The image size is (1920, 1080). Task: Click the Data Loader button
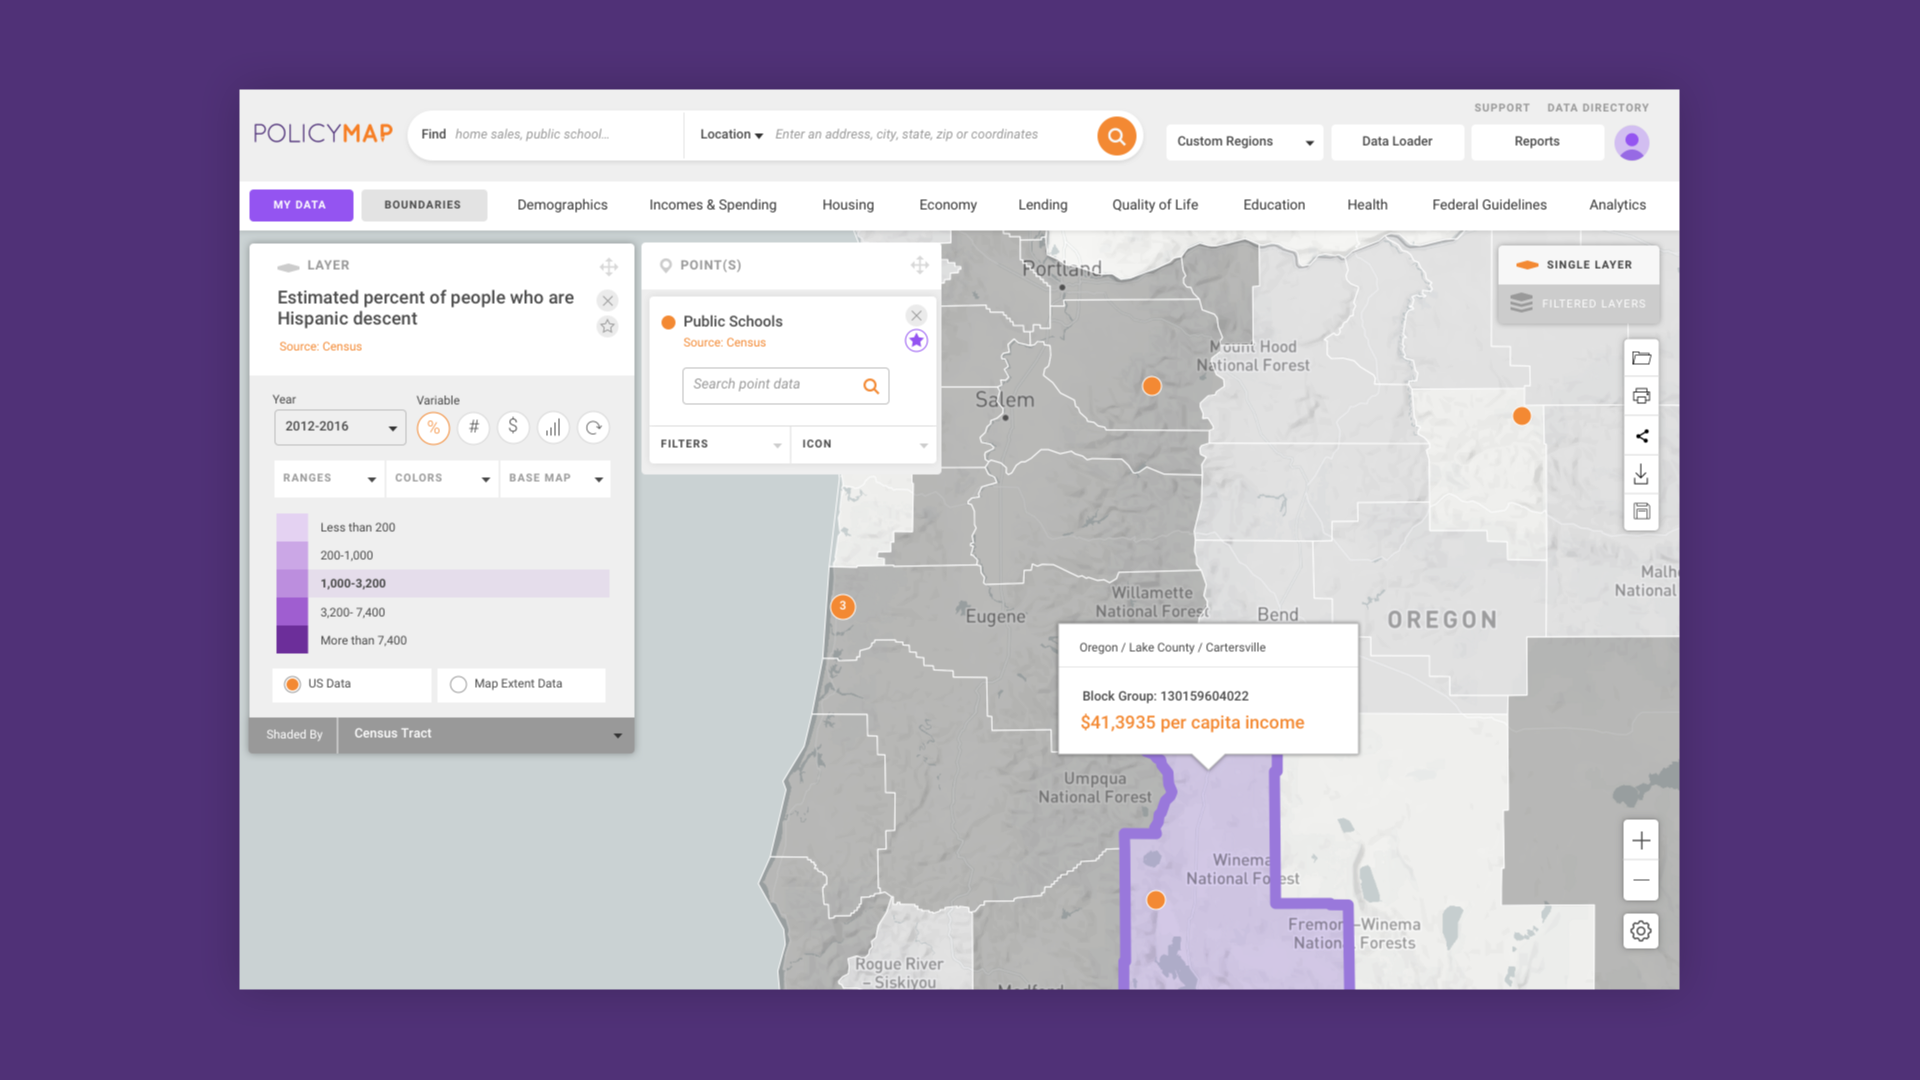coord(1395,141)
